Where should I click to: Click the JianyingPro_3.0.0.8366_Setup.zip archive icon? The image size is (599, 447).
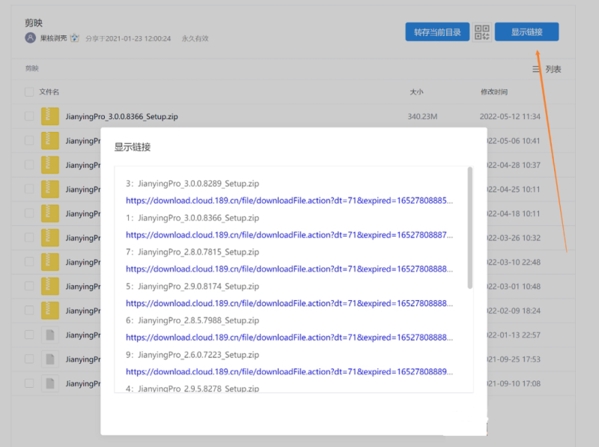click(x=50, y=116)
